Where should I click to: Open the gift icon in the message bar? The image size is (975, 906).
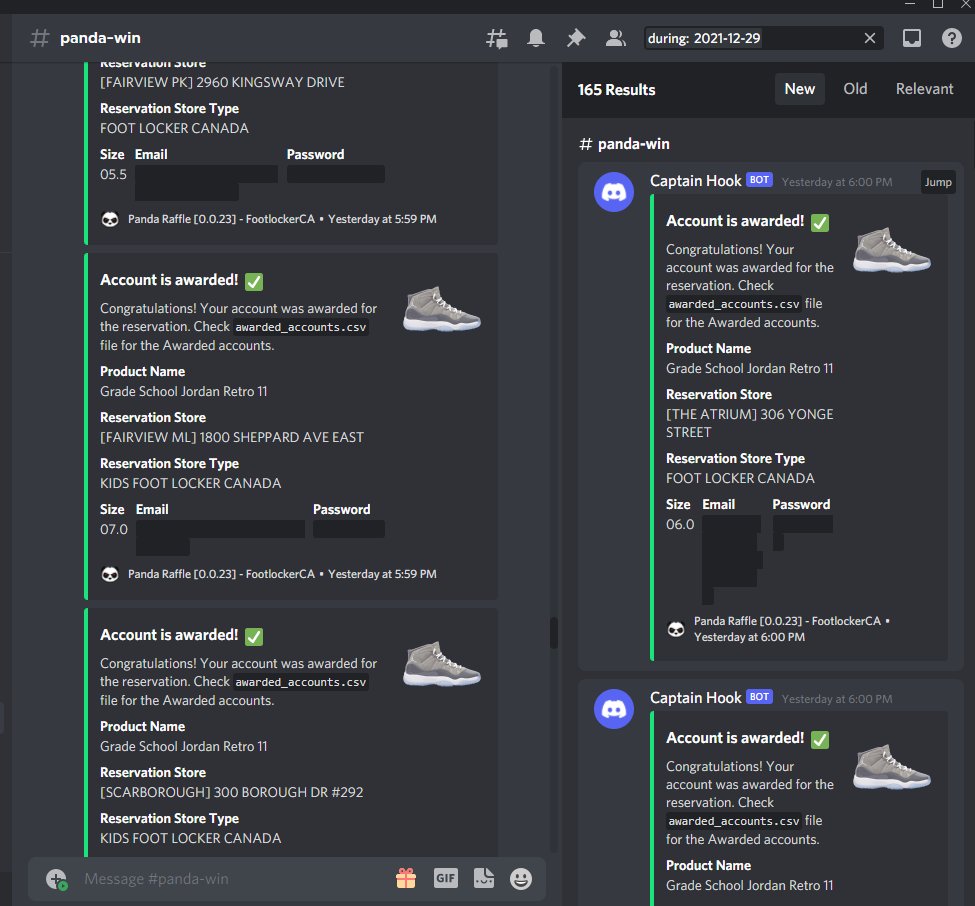click(405, 877)
